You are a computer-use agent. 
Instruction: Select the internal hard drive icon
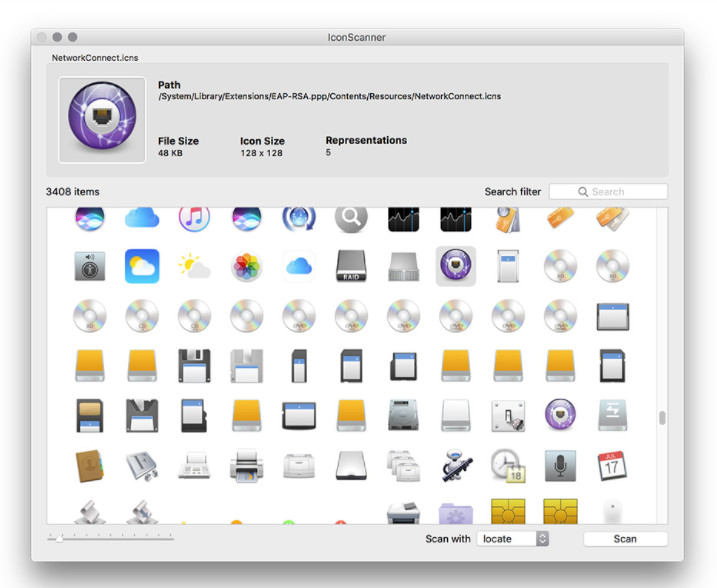403,415
